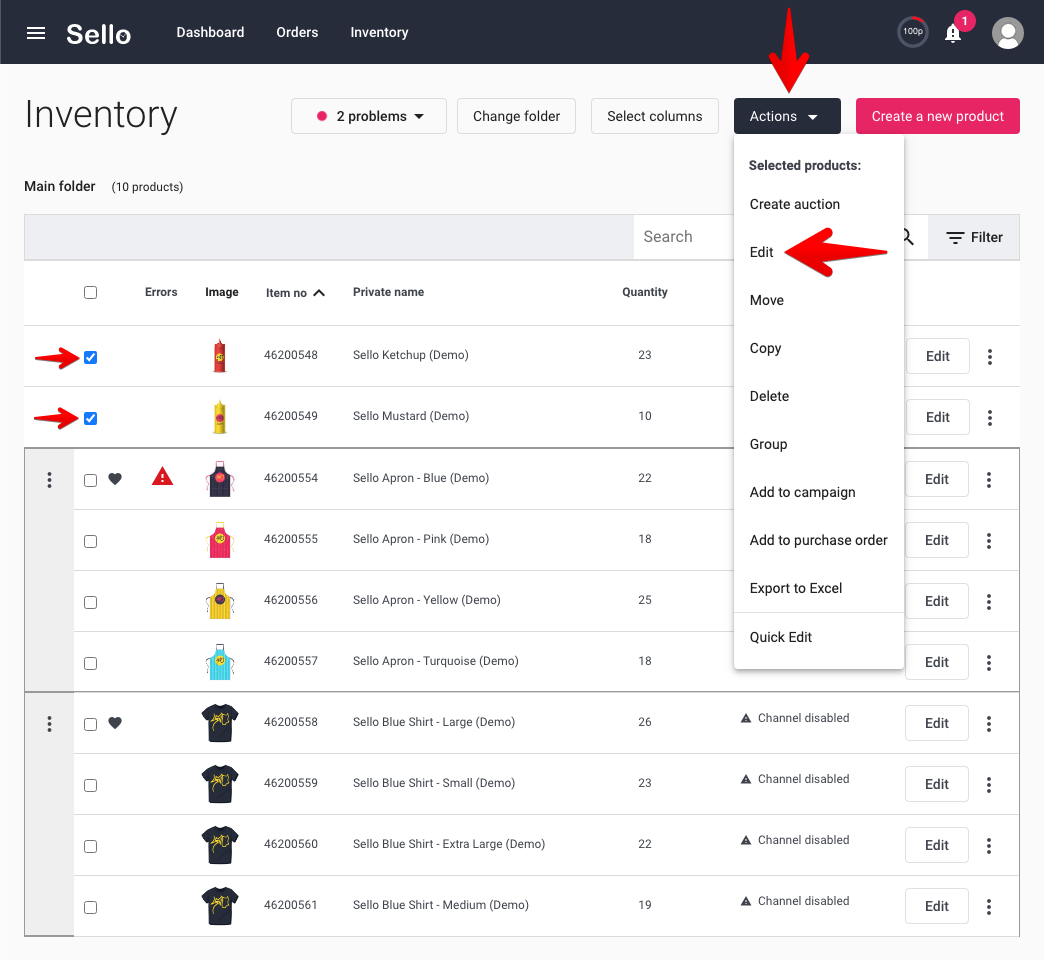Click the Channel disabled warning for Blue Shirt Medium
The height and width of the screenshot is (960, 1044).
coord(795,901)
